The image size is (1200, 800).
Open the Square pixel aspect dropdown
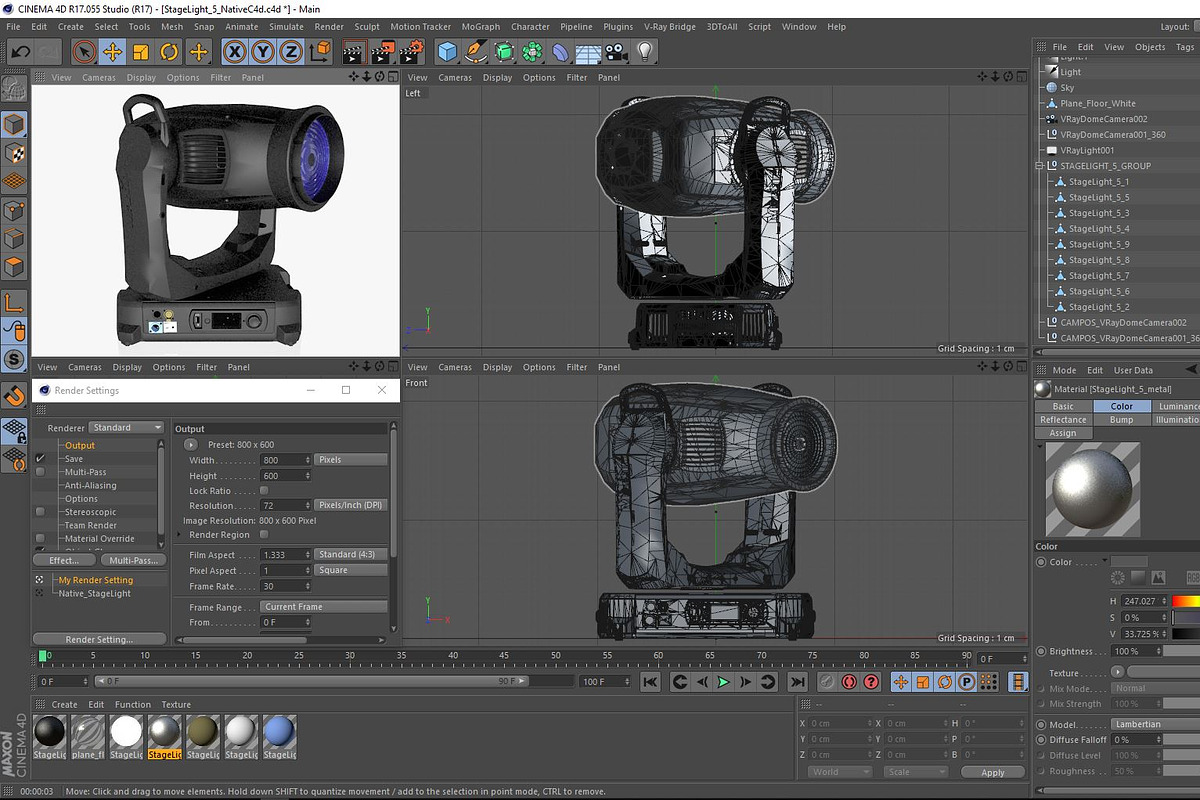click(x=351, y=570)
